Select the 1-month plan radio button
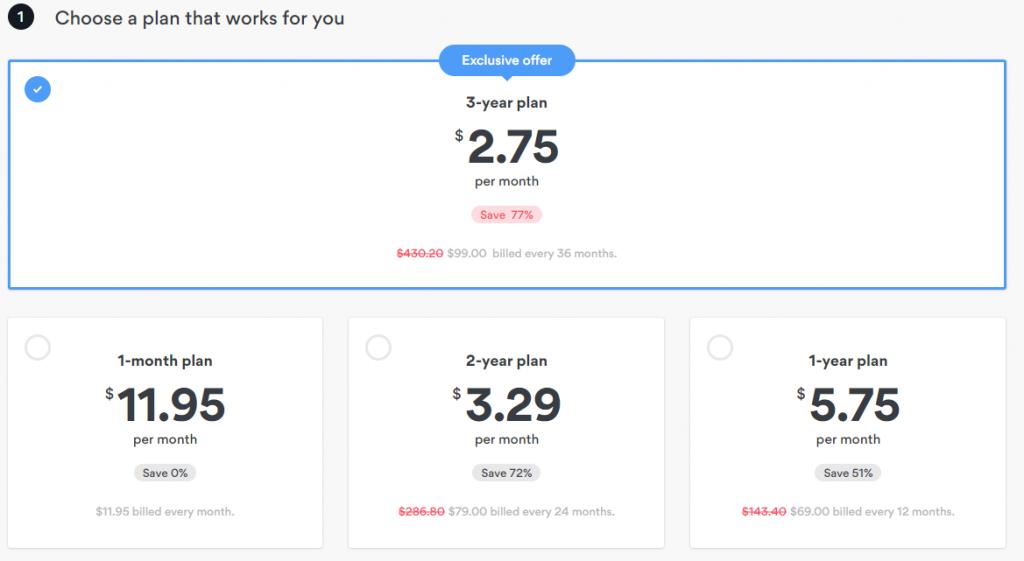Screen dimensions: 1024x561 point(37,347)
